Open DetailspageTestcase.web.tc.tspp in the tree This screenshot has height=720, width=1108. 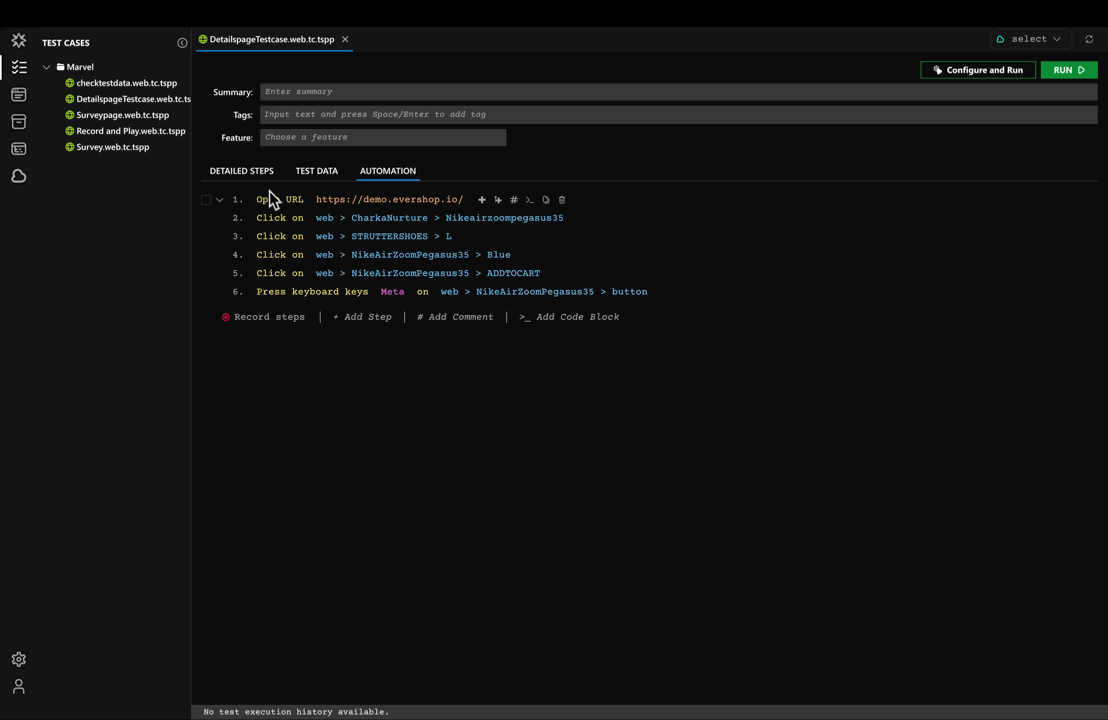pos(134,99)
